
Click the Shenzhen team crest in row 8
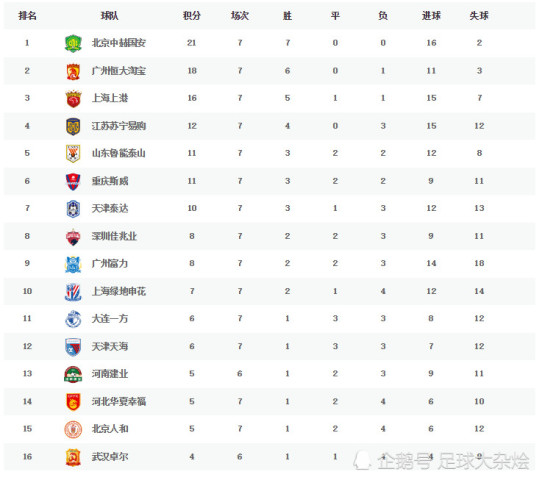point(73,237)
